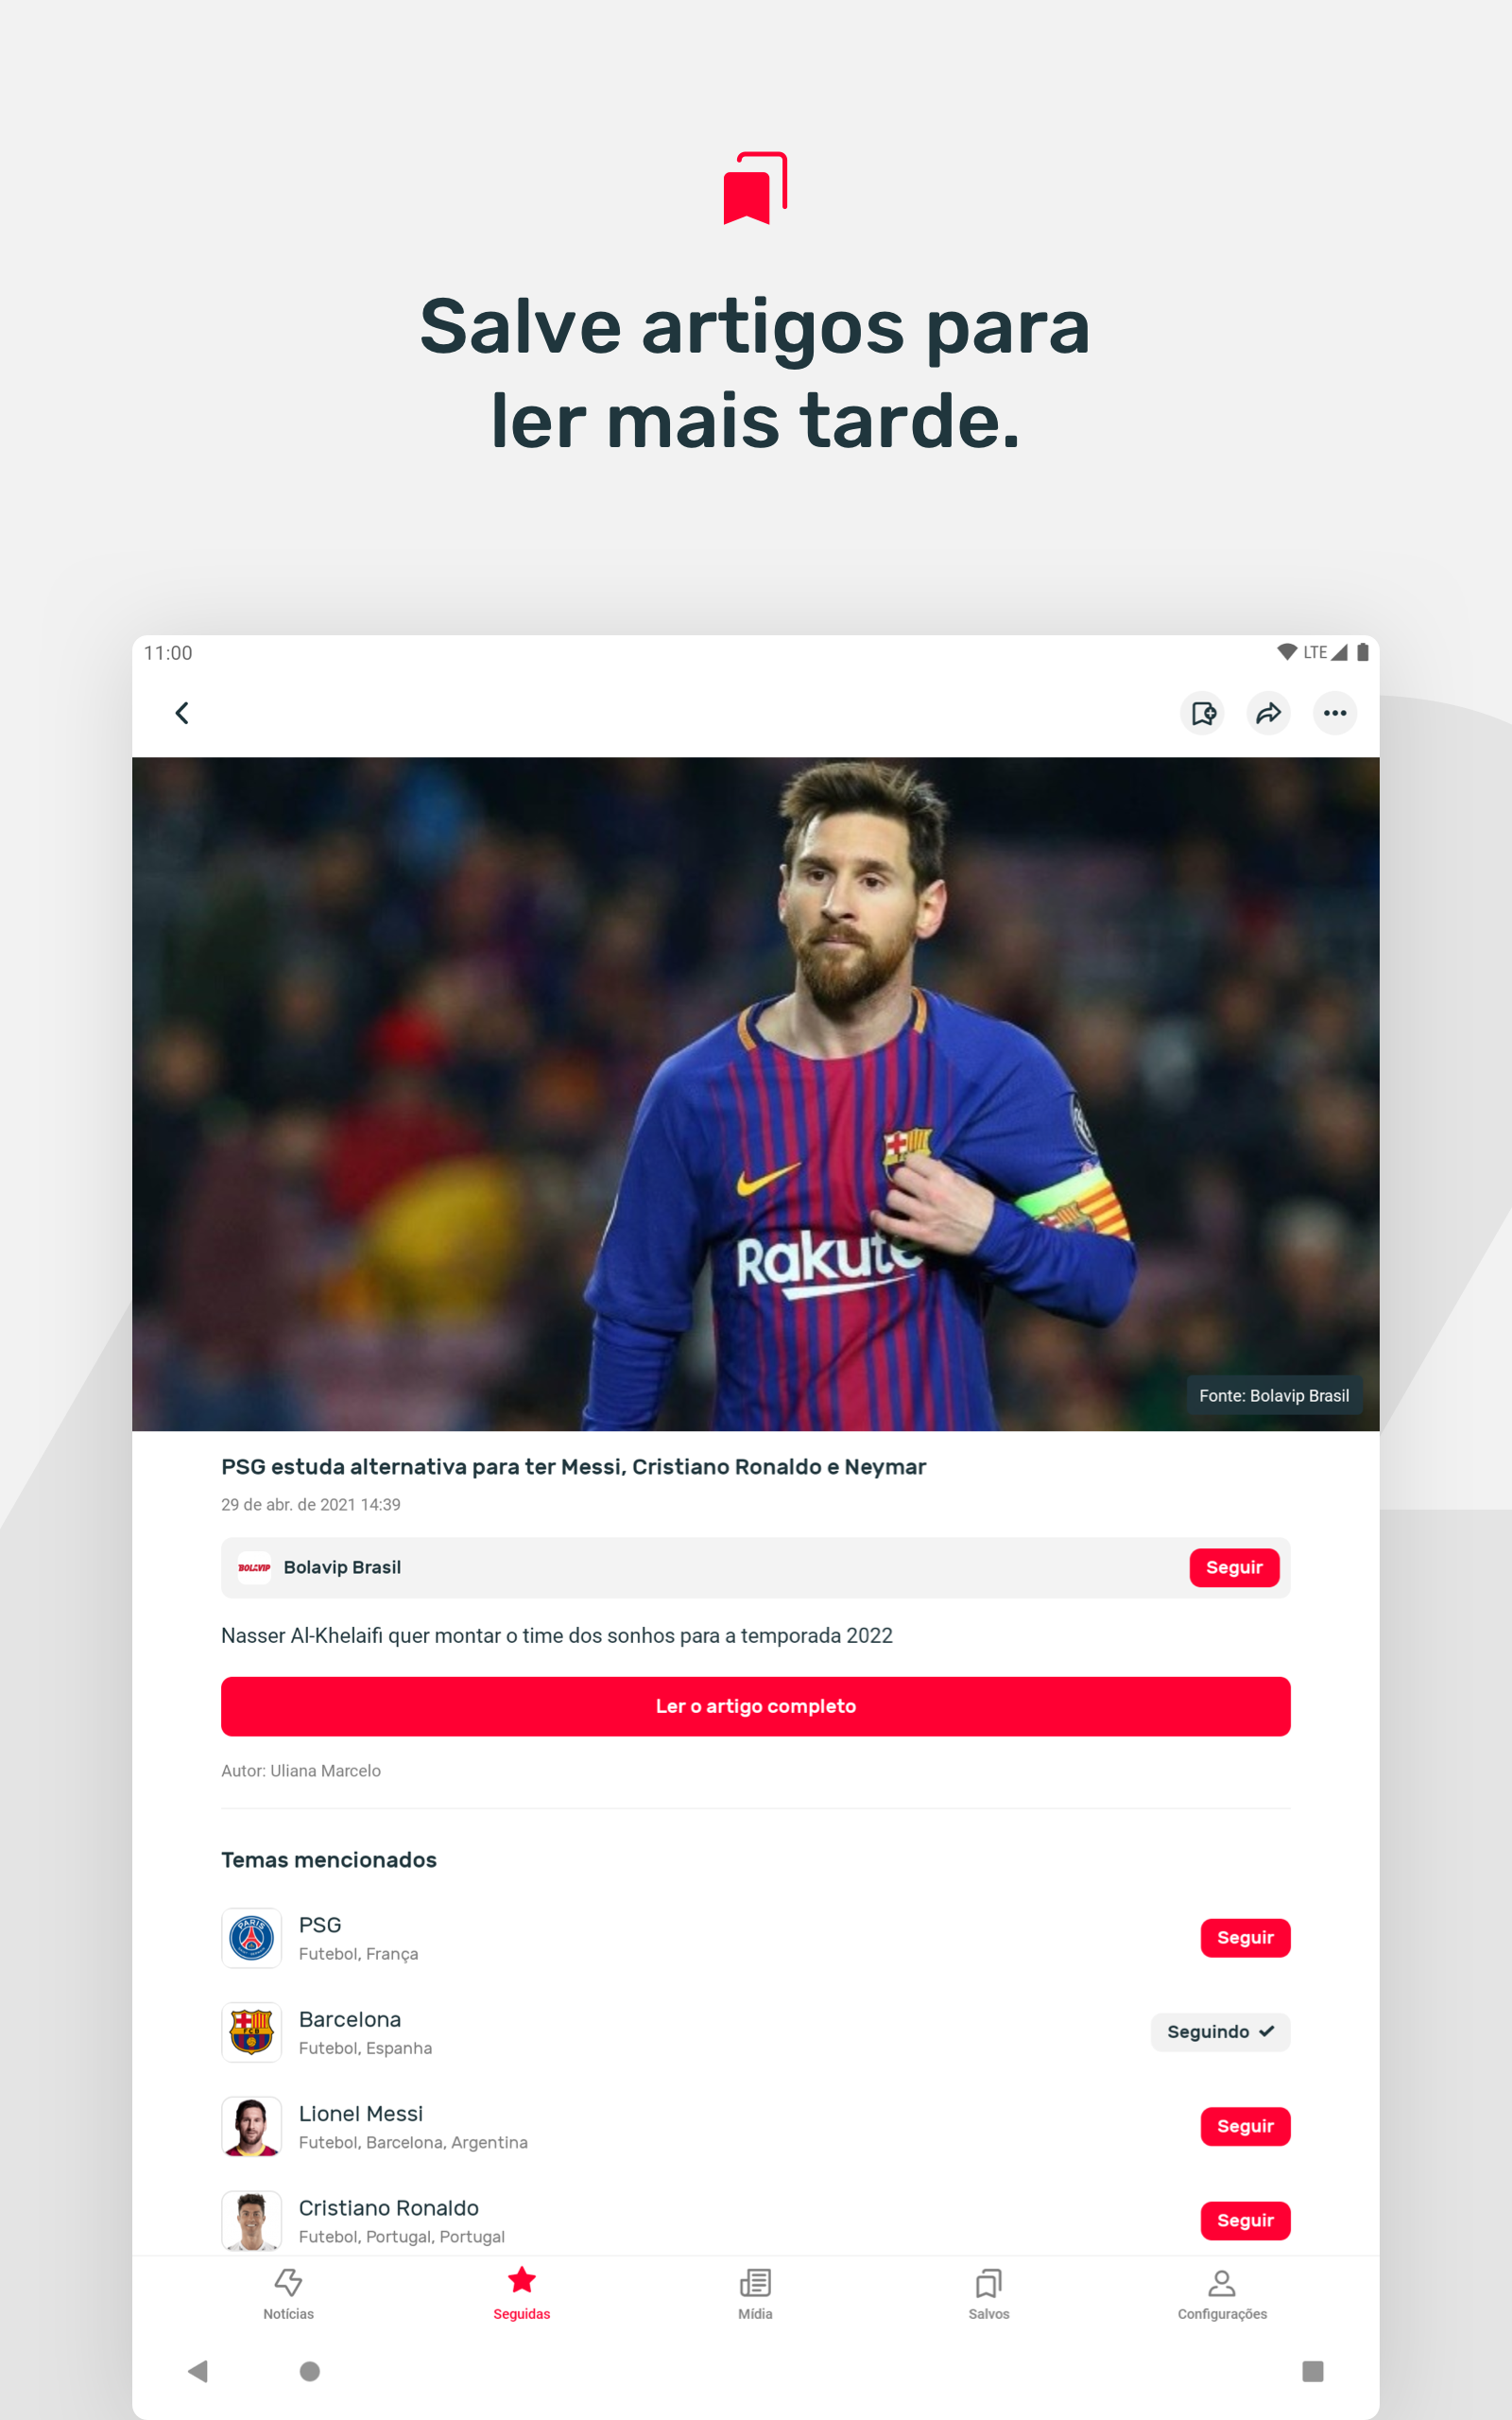Follow Bolavip Brasil with Seguir button
Image resolution: width=1512 pixels, height=2420 pixels.
tap(1234, 1567)
